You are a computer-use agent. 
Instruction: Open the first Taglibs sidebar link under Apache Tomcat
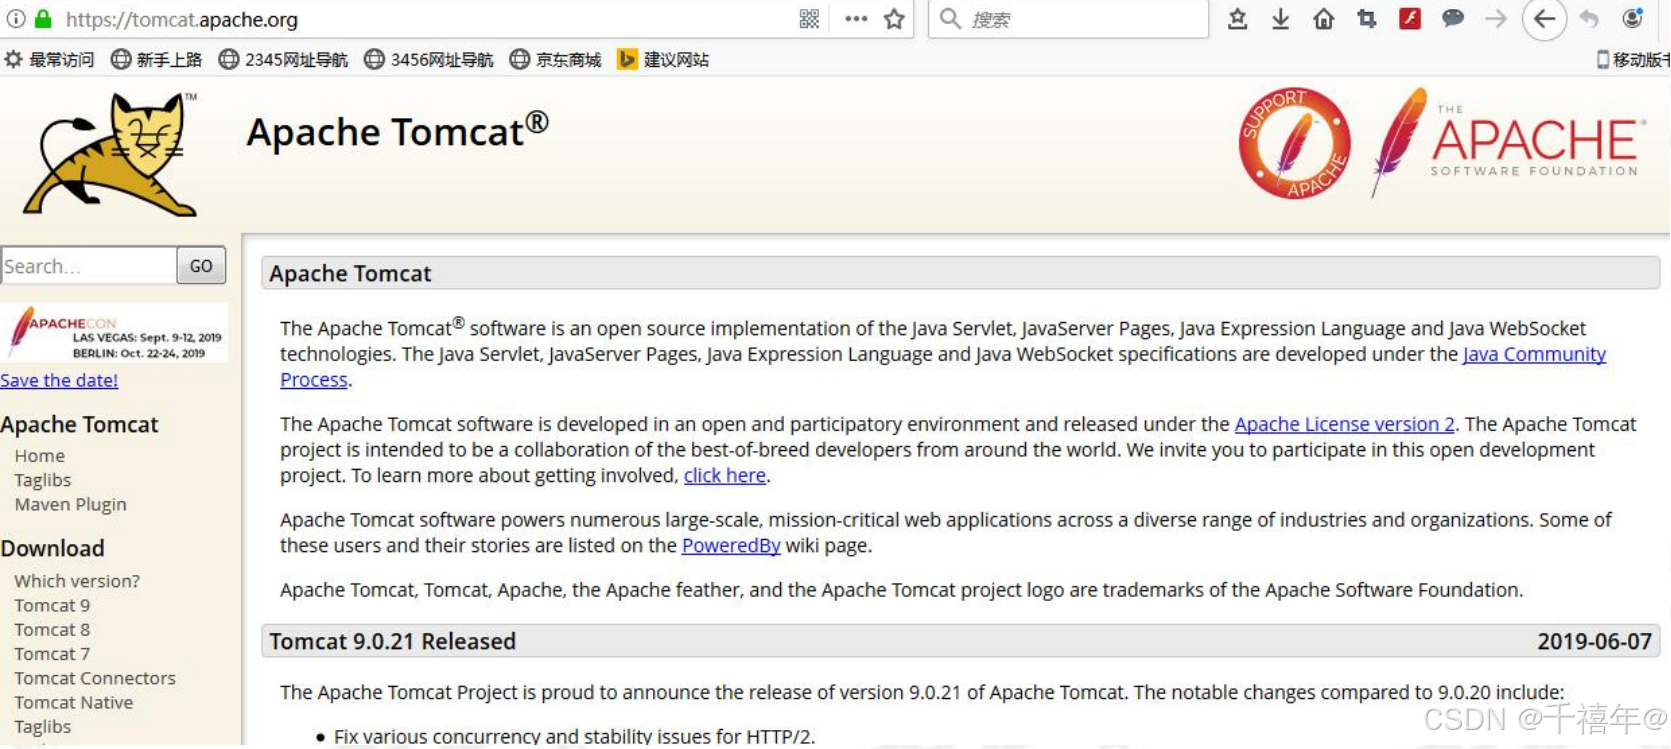tap(42, 480)
